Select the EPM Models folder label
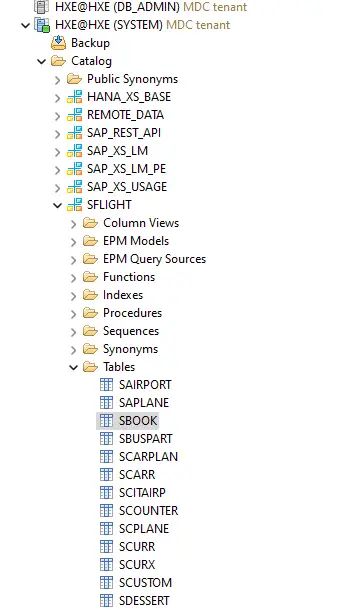The height and width of the screenshot is (610, 361). (x=136, y=241)
